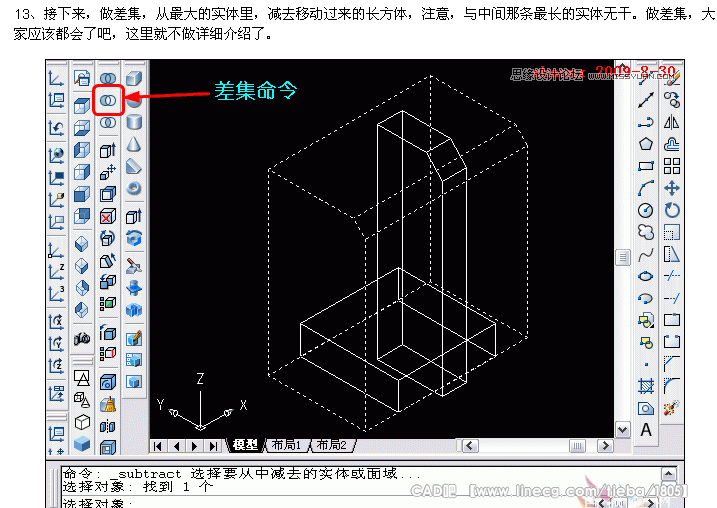The image size is (717, 508).
Task: Open the 布局1 layout tab
Action: tap(286, 445)
